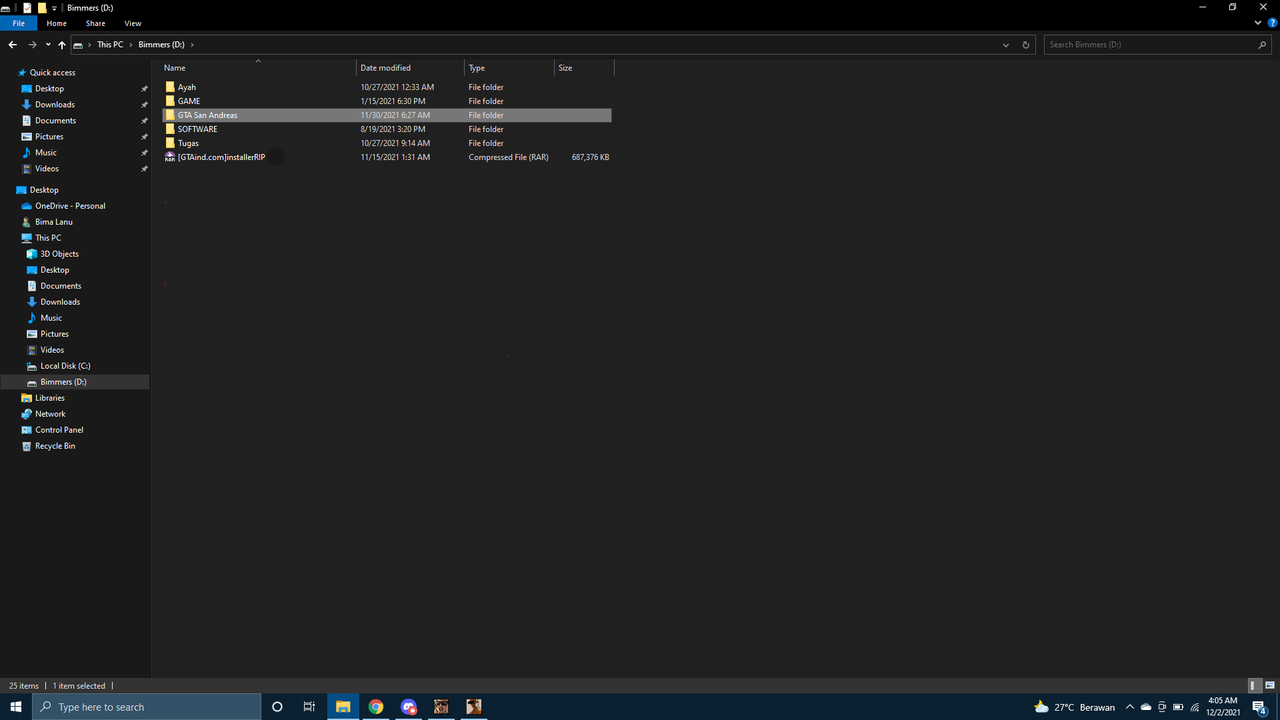Open the Ayah folder
Screen dimensions: 1280x720
[x=186, y=87]
